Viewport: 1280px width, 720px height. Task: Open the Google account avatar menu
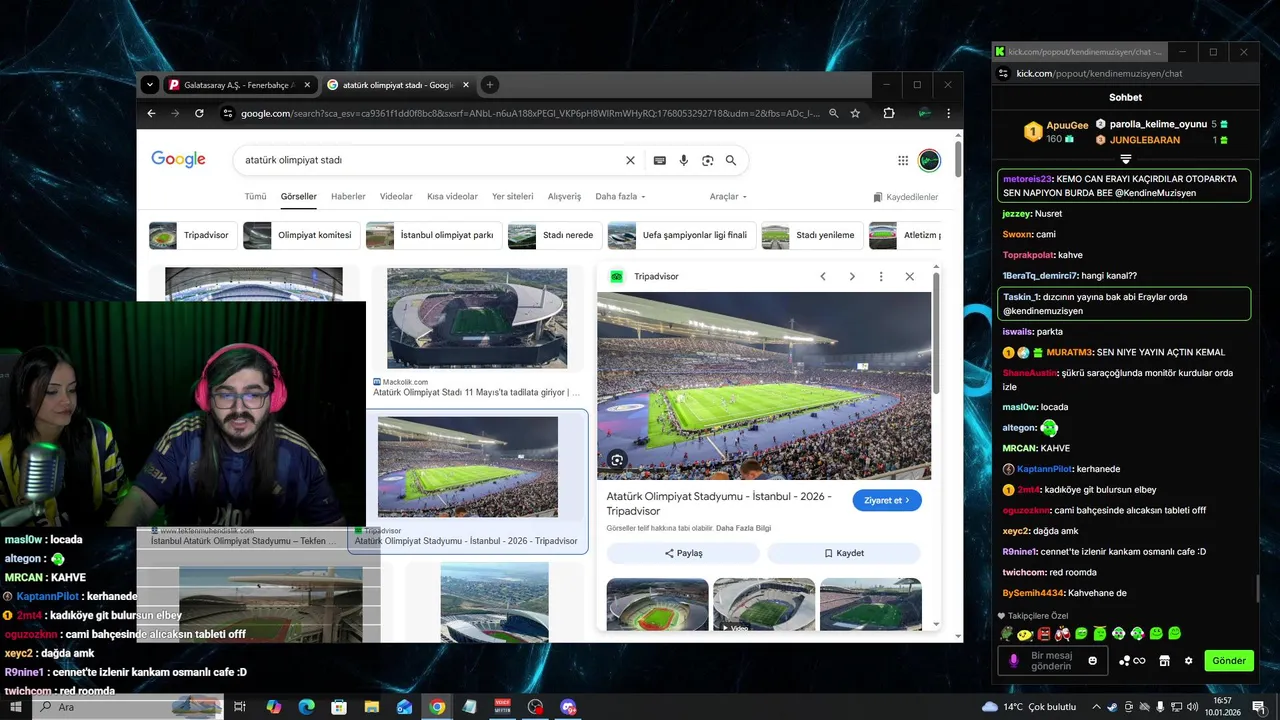(929, 160)
